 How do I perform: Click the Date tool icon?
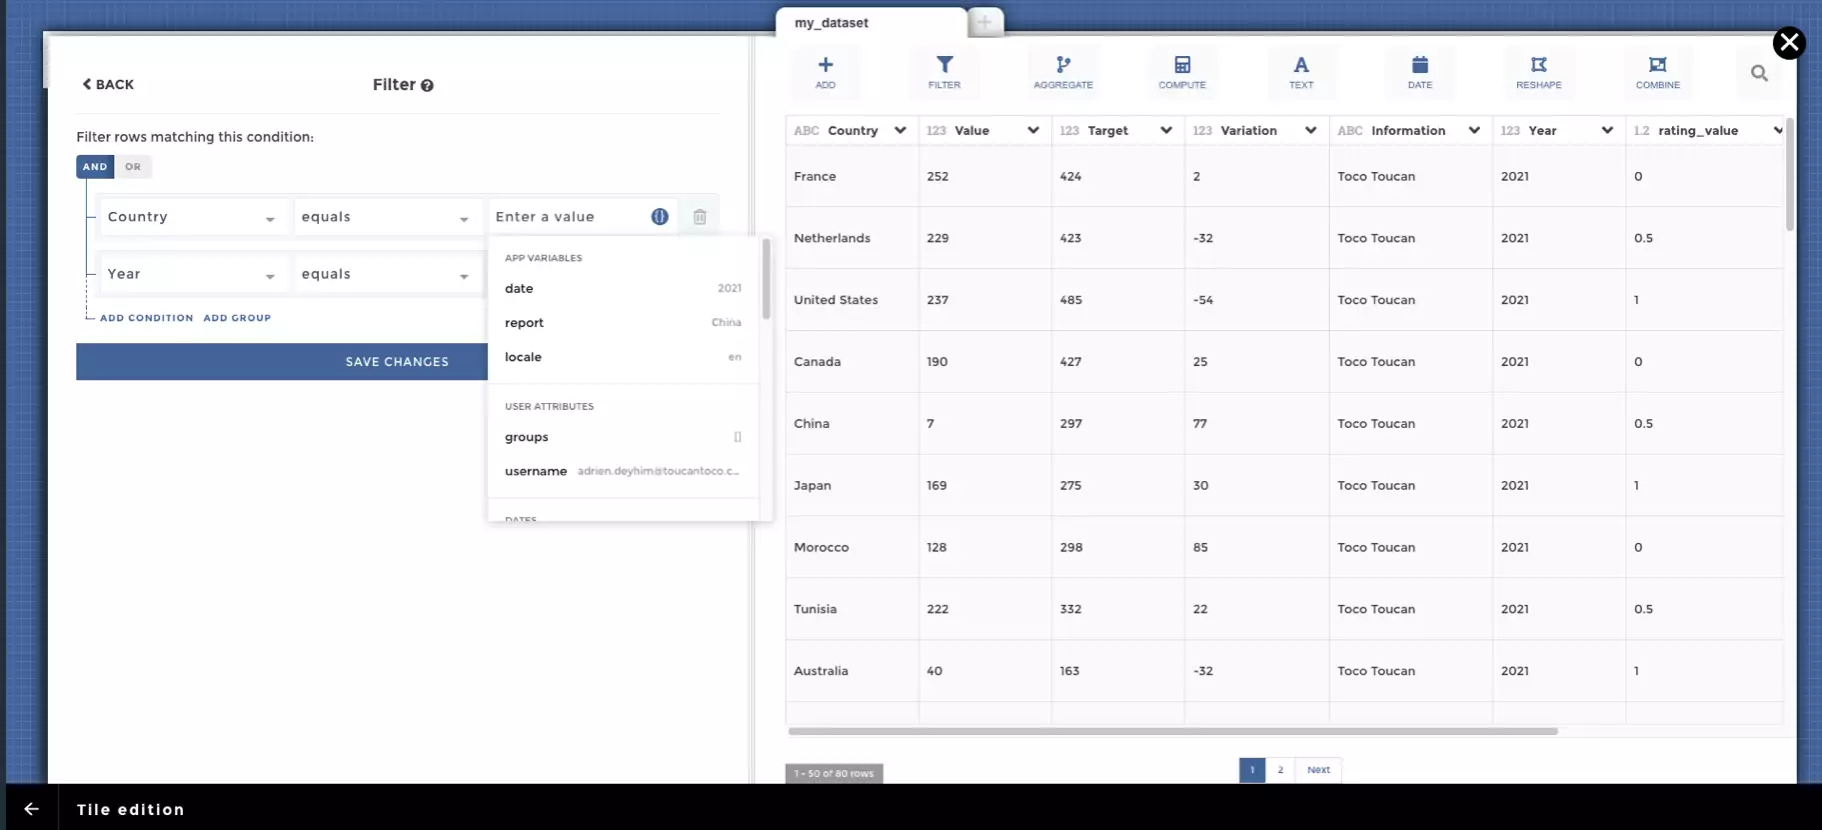coord(1419,72)
